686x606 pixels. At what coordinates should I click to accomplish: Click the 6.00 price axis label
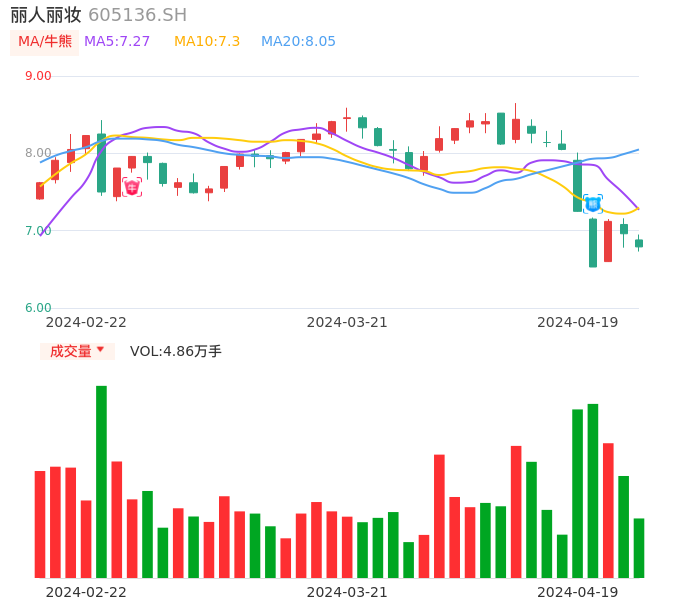pos(38,308)
